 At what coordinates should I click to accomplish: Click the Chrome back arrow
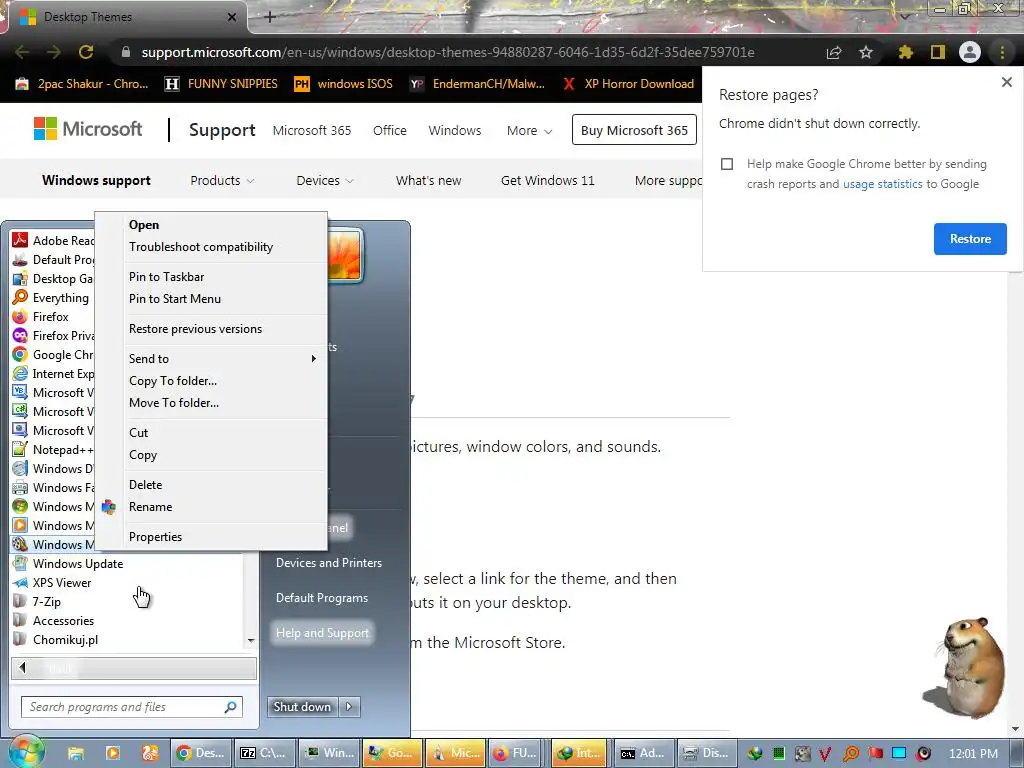22,52
